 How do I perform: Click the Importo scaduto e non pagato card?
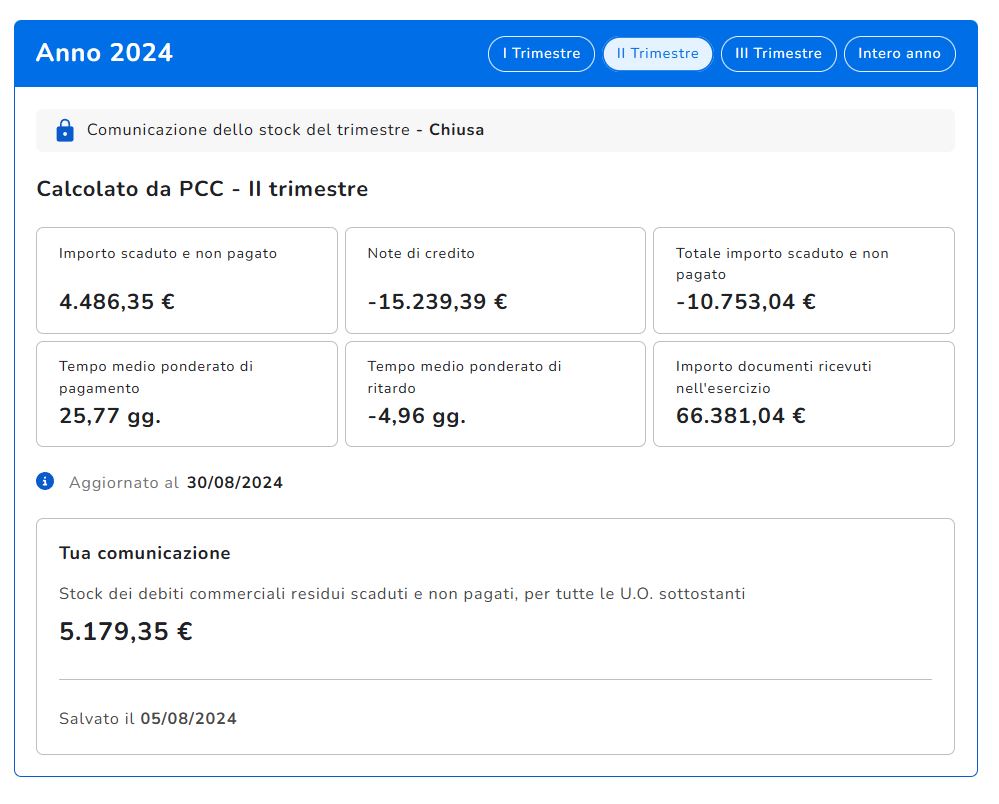coord(187,280)
